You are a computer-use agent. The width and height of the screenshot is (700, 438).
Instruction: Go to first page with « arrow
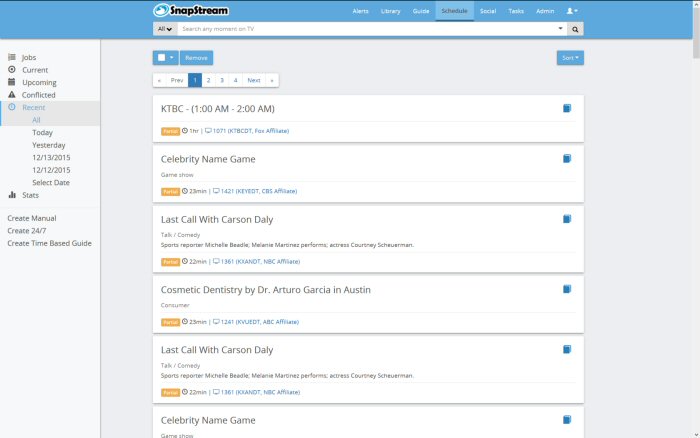159,80
